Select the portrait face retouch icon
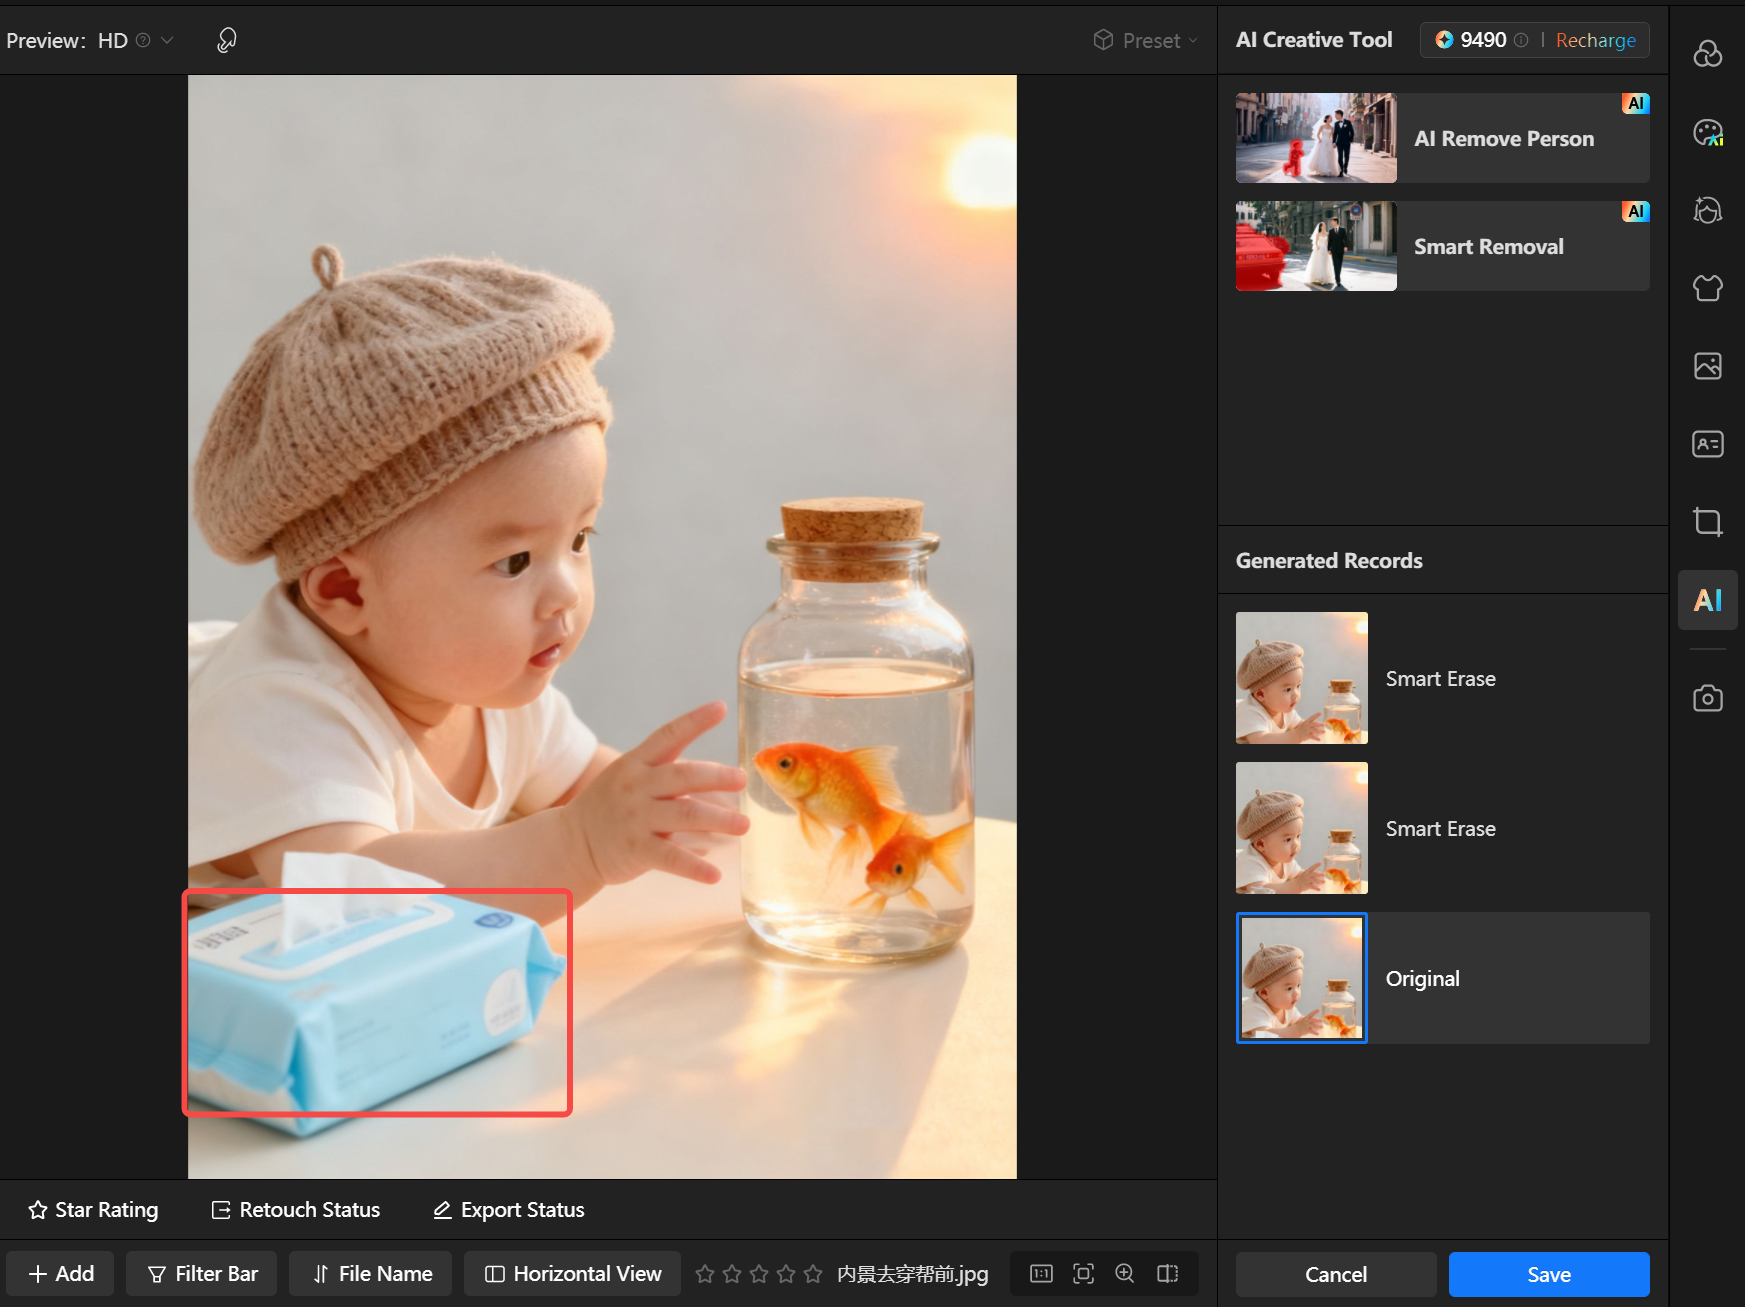This screenshot has width=1745, height=1307. point(1707,210)
